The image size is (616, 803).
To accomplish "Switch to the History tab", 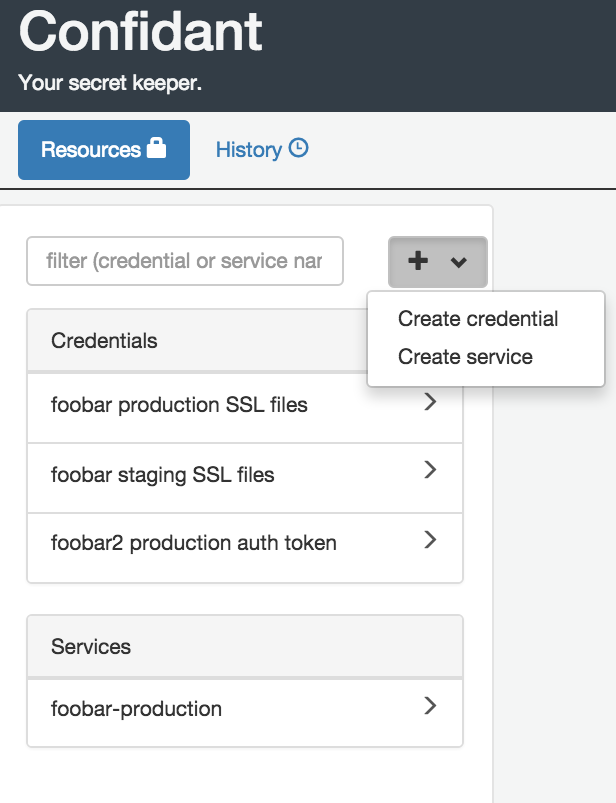I will 262,150.
